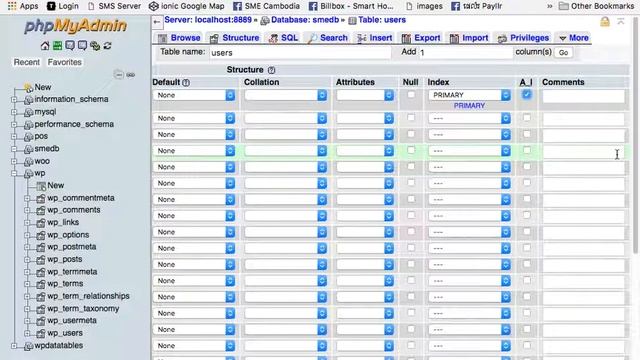Click the phpMyAdmin Home icon
Viewport: 640px width, 360px height.
[45, 46]
